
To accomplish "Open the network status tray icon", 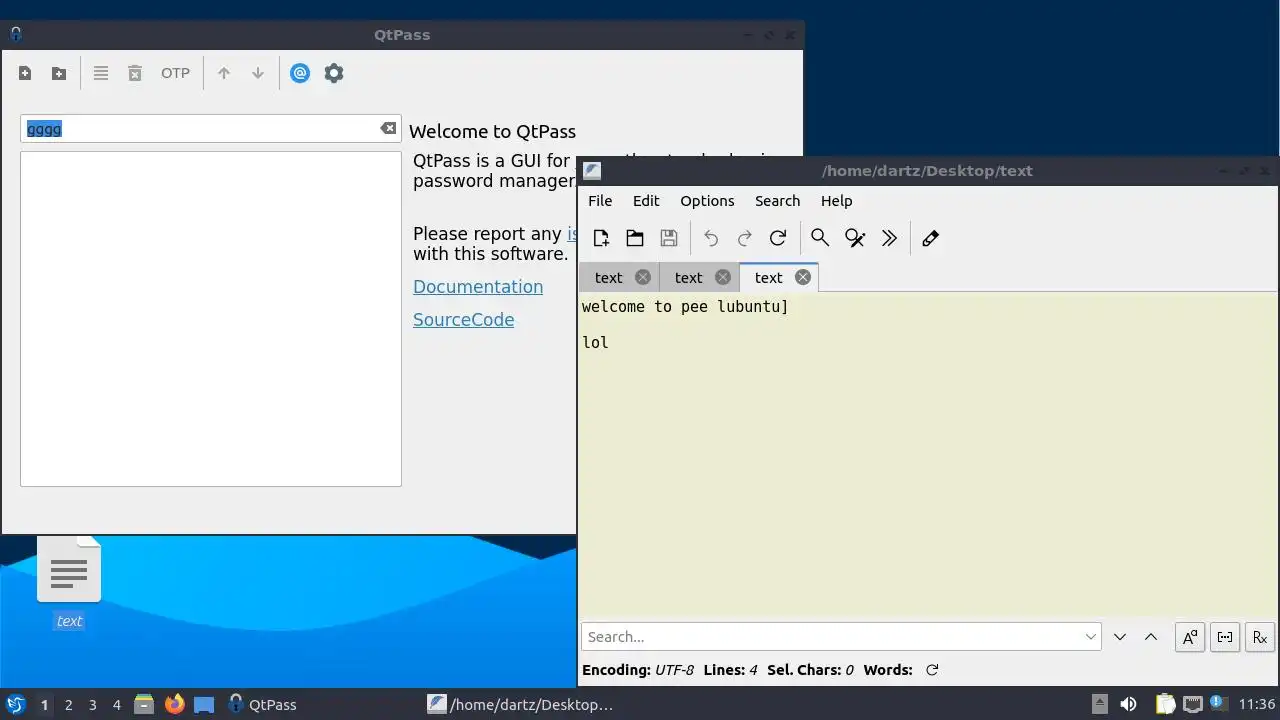I will (x=1192, y=704).
